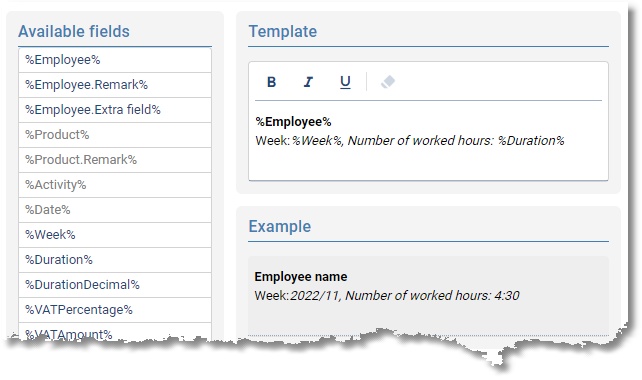Choose the %Date% field
The image size is (642, 380).
115,210
